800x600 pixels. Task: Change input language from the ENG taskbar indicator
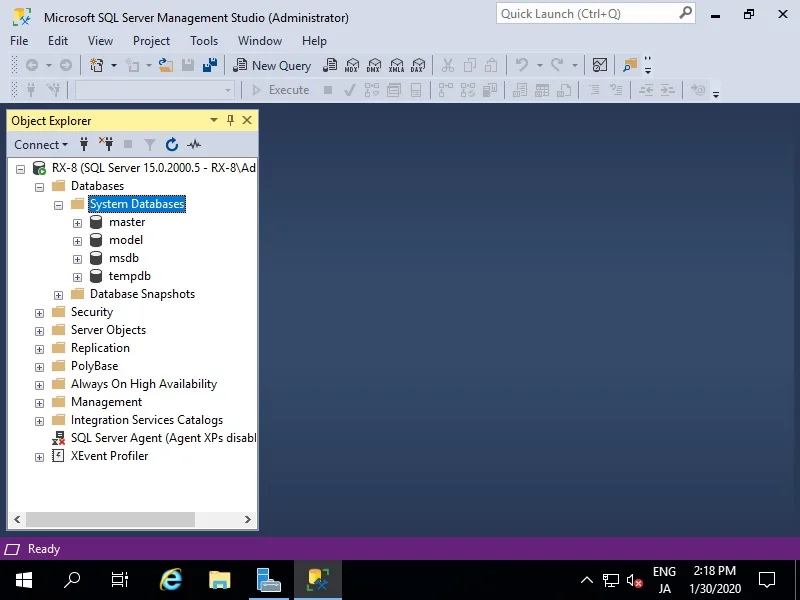point(664,579)
